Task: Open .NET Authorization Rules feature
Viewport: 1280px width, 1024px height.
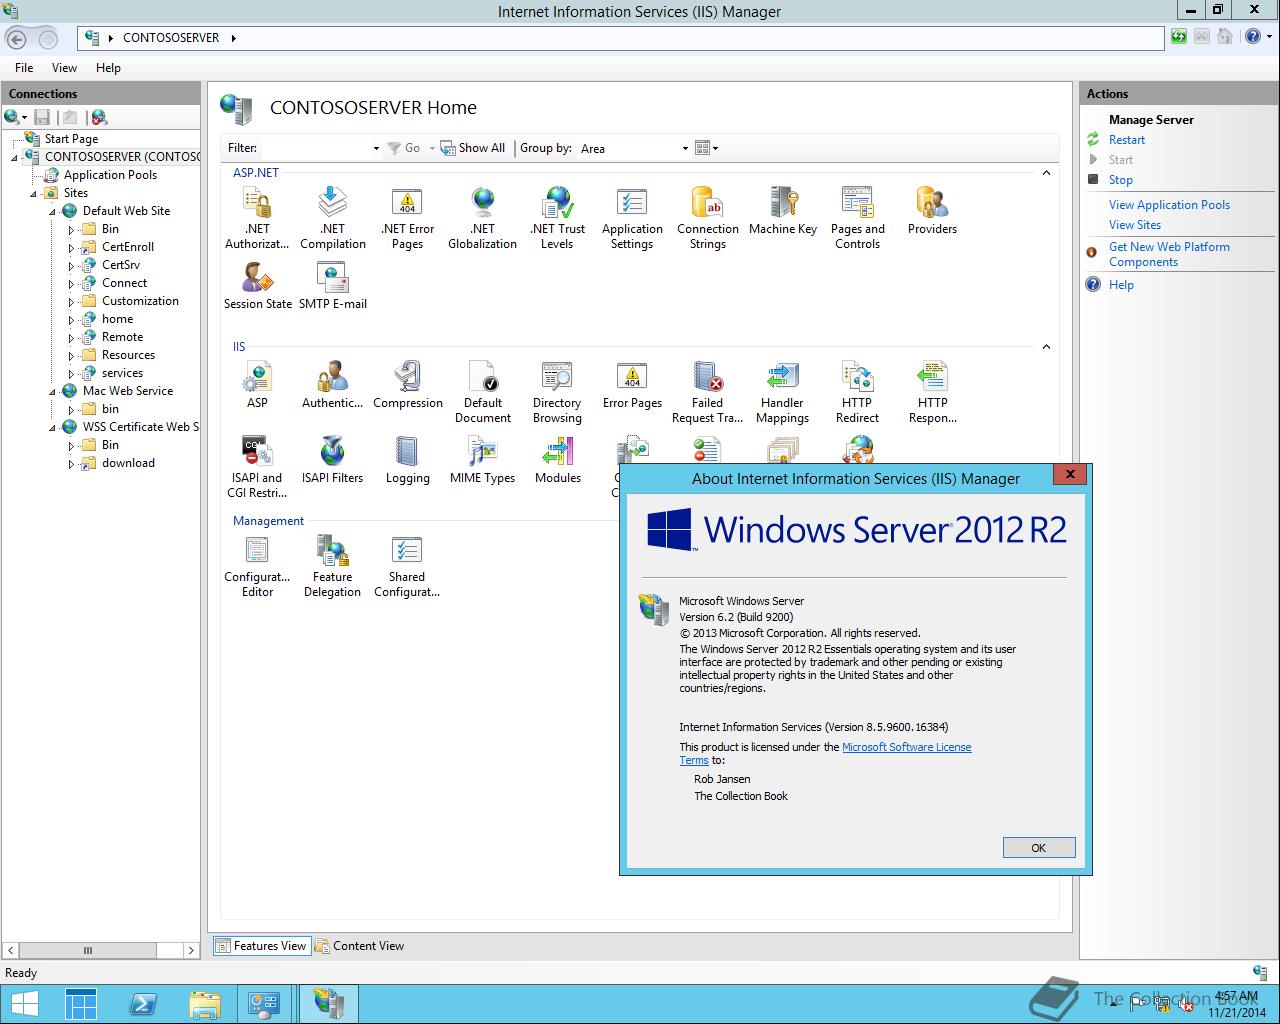Action: tap(257, 218)
